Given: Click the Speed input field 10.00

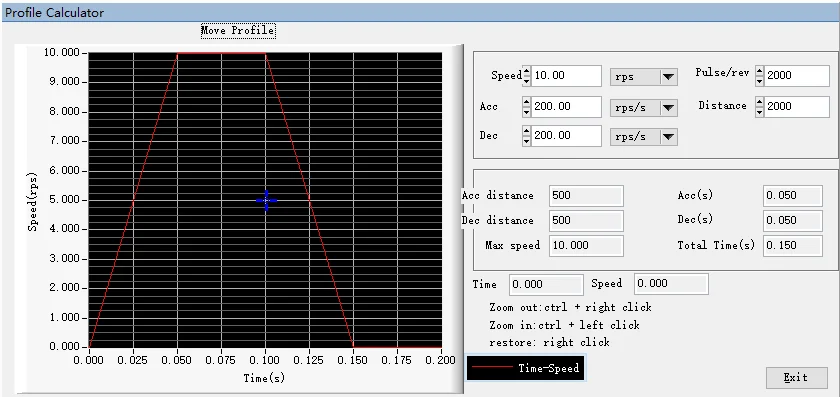Looking at the screenshot, I should tap(566, 76).
